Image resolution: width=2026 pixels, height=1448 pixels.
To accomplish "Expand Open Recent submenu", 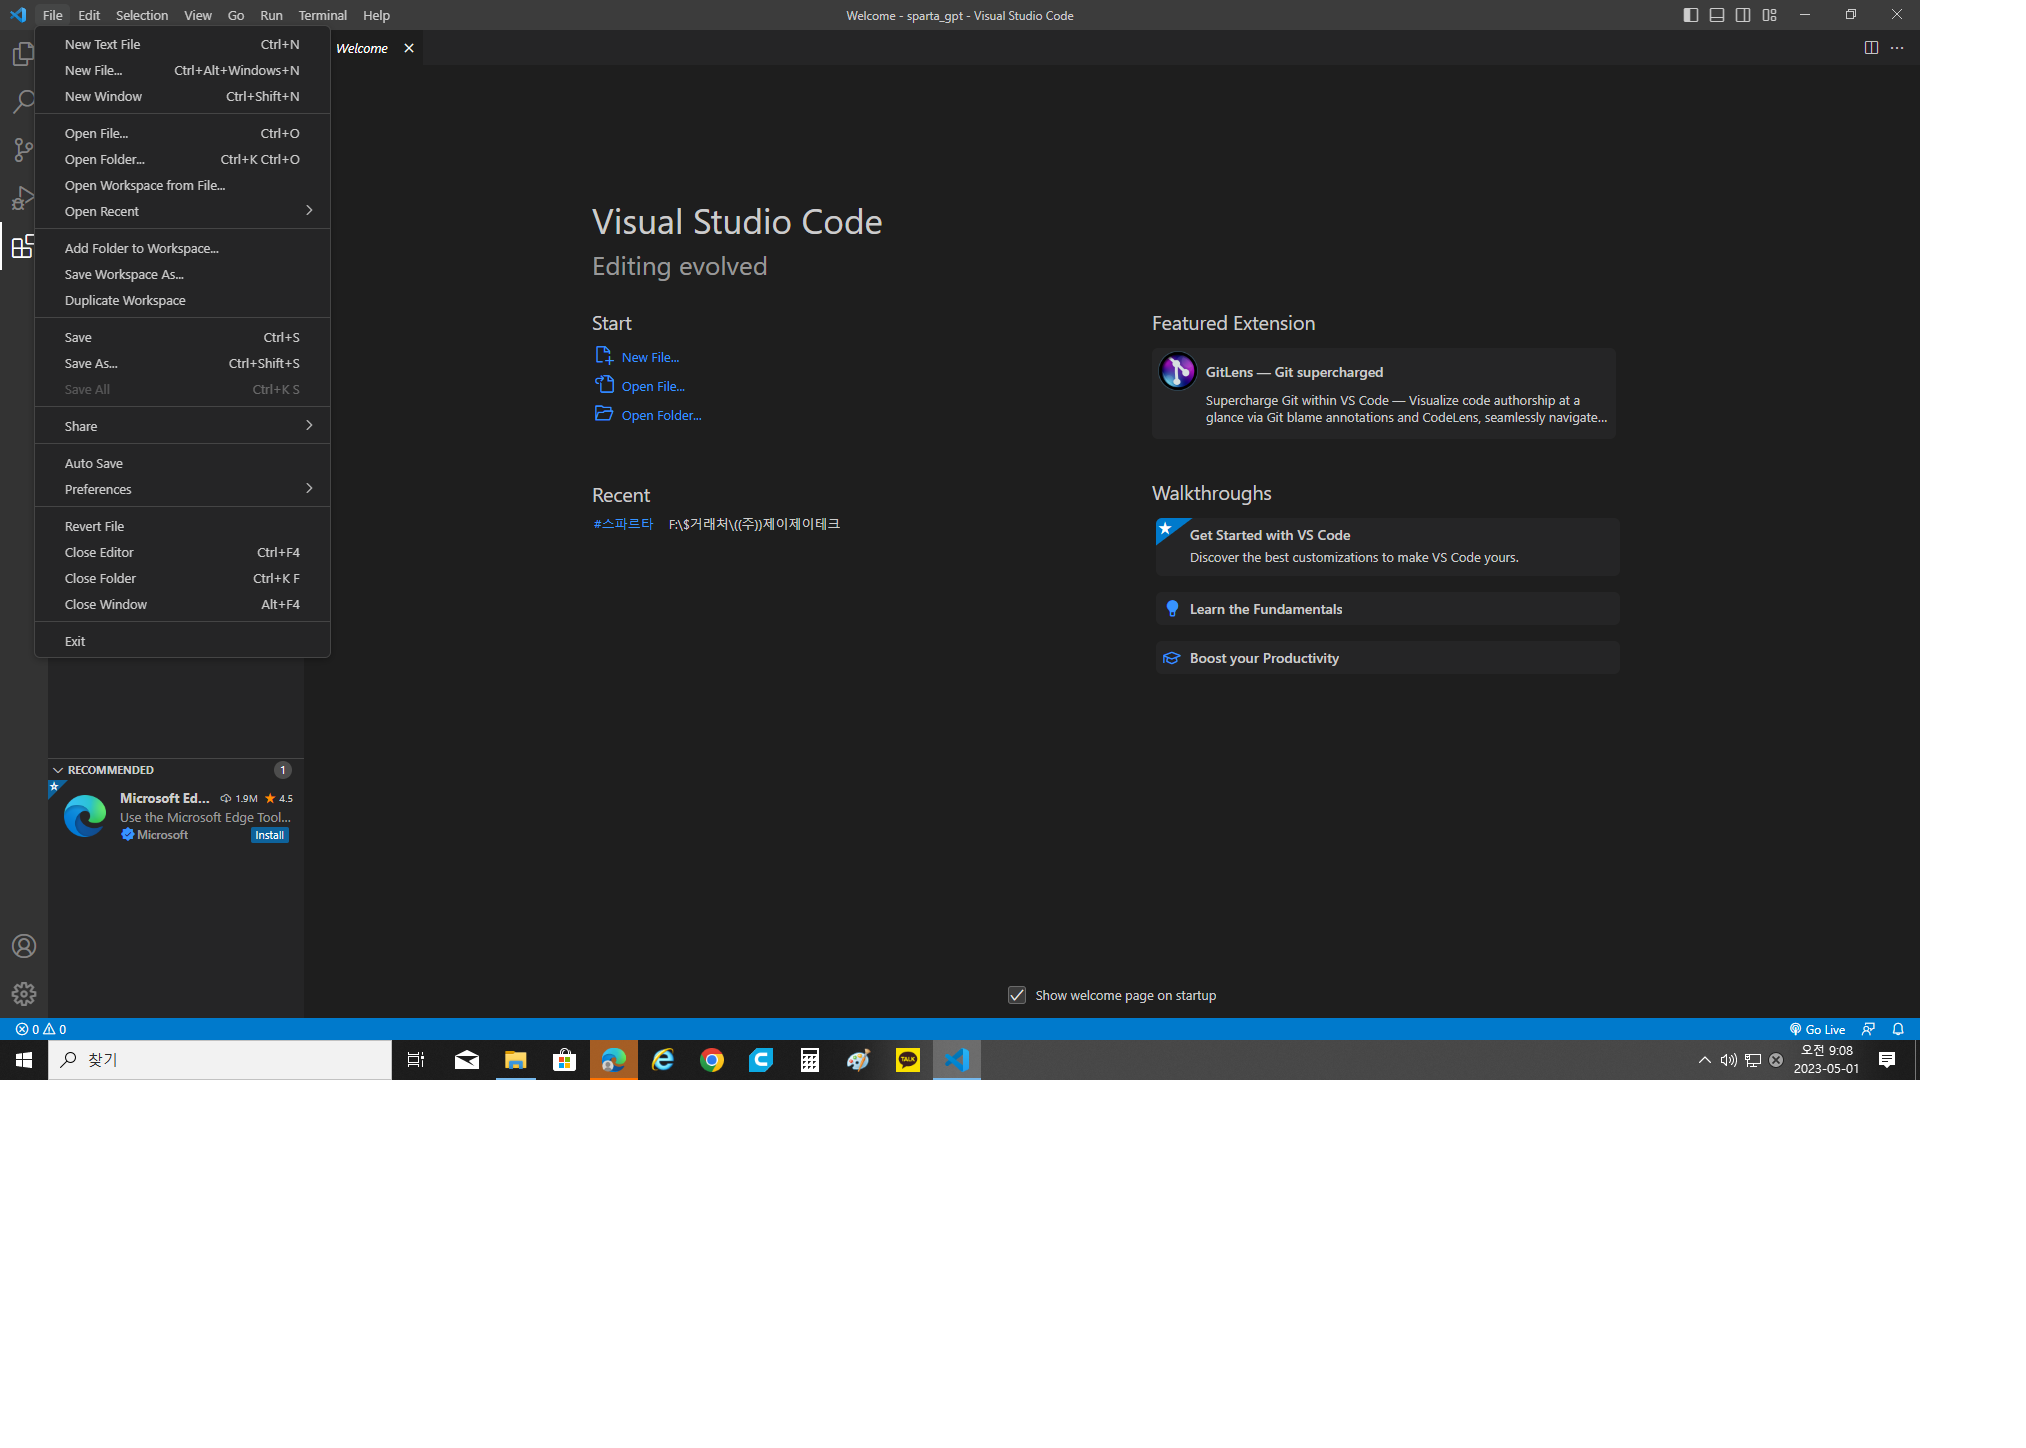I will [x=183, y=211].
